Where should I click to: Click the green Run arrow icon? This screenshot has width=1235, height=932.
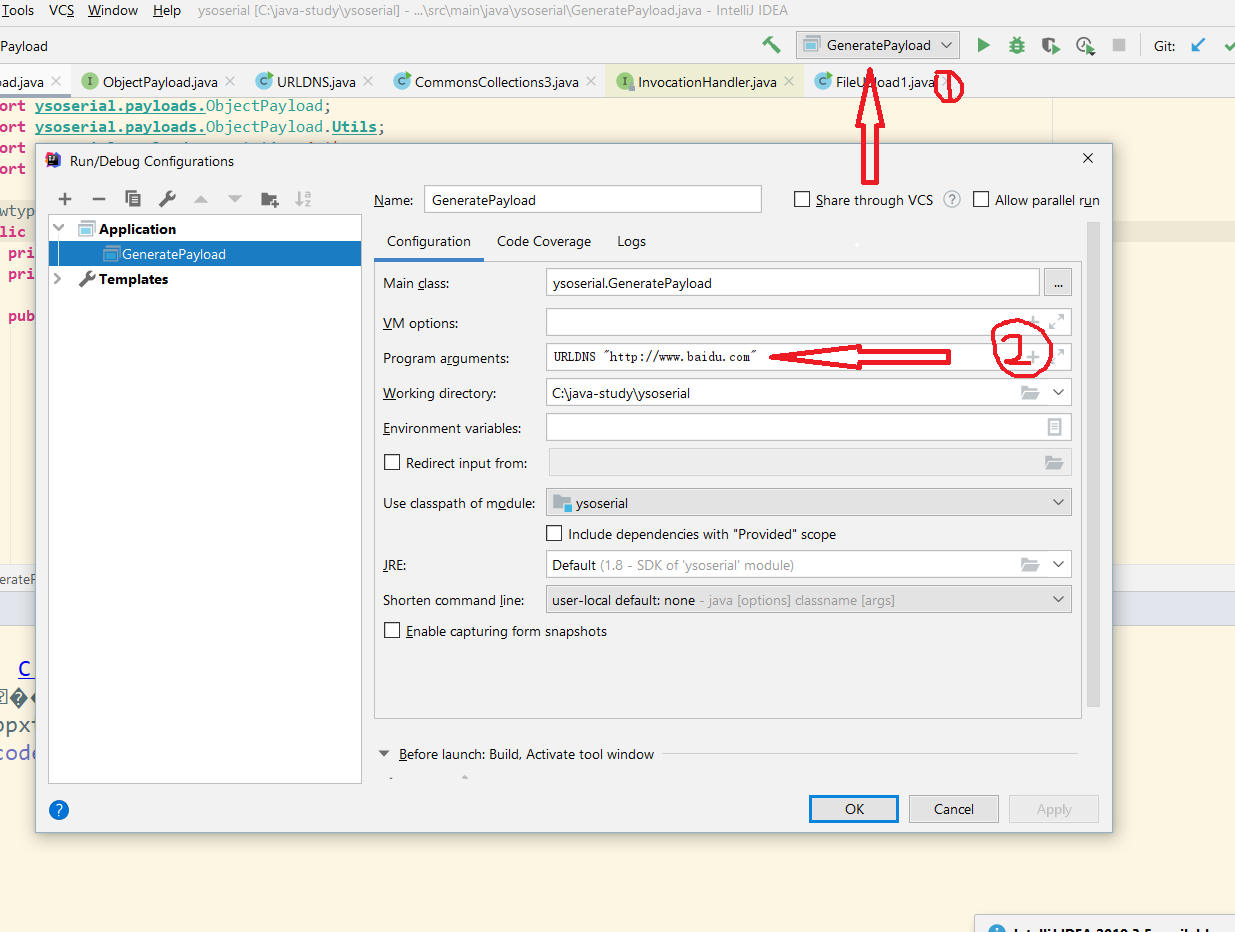(x=983, y=45)
